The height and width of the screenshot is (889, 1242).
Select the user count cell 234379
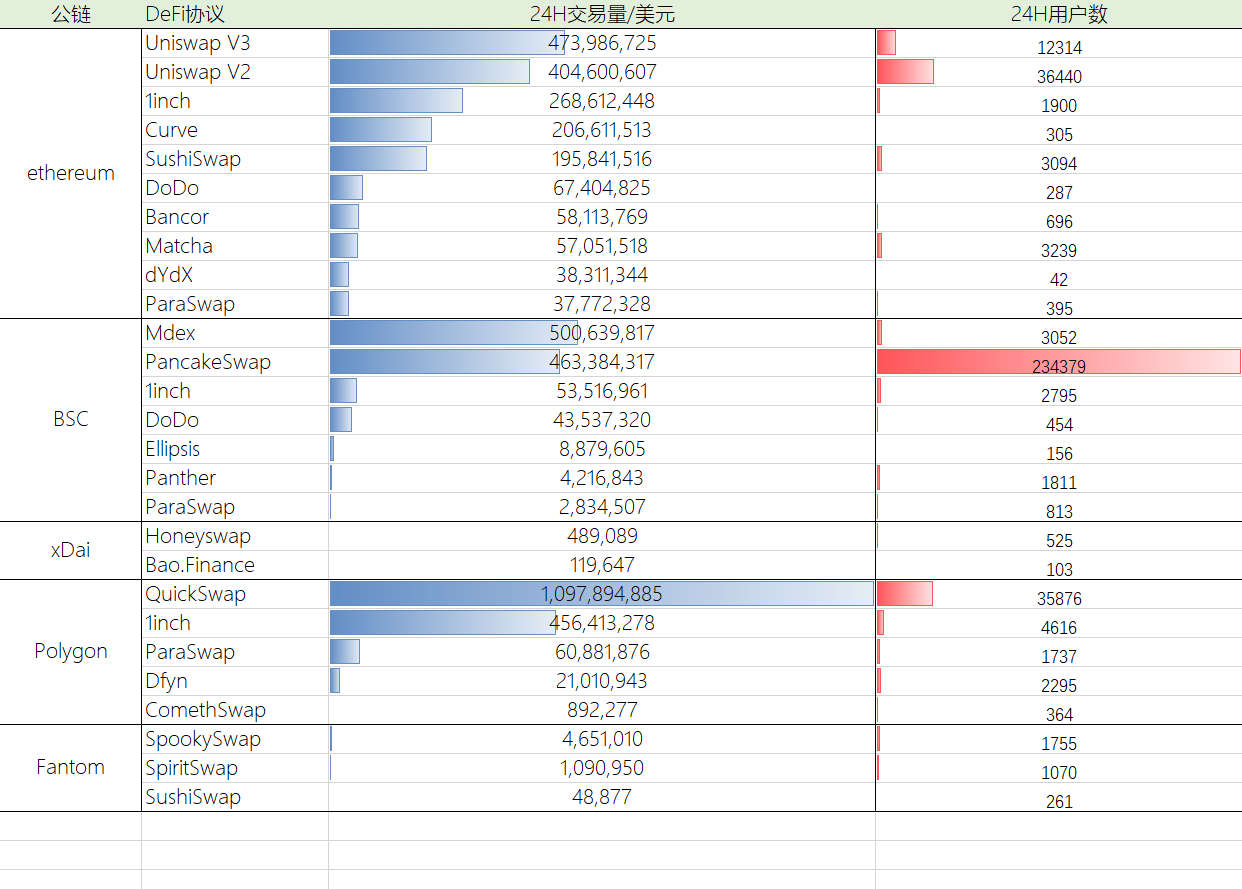pos(1059,362)
